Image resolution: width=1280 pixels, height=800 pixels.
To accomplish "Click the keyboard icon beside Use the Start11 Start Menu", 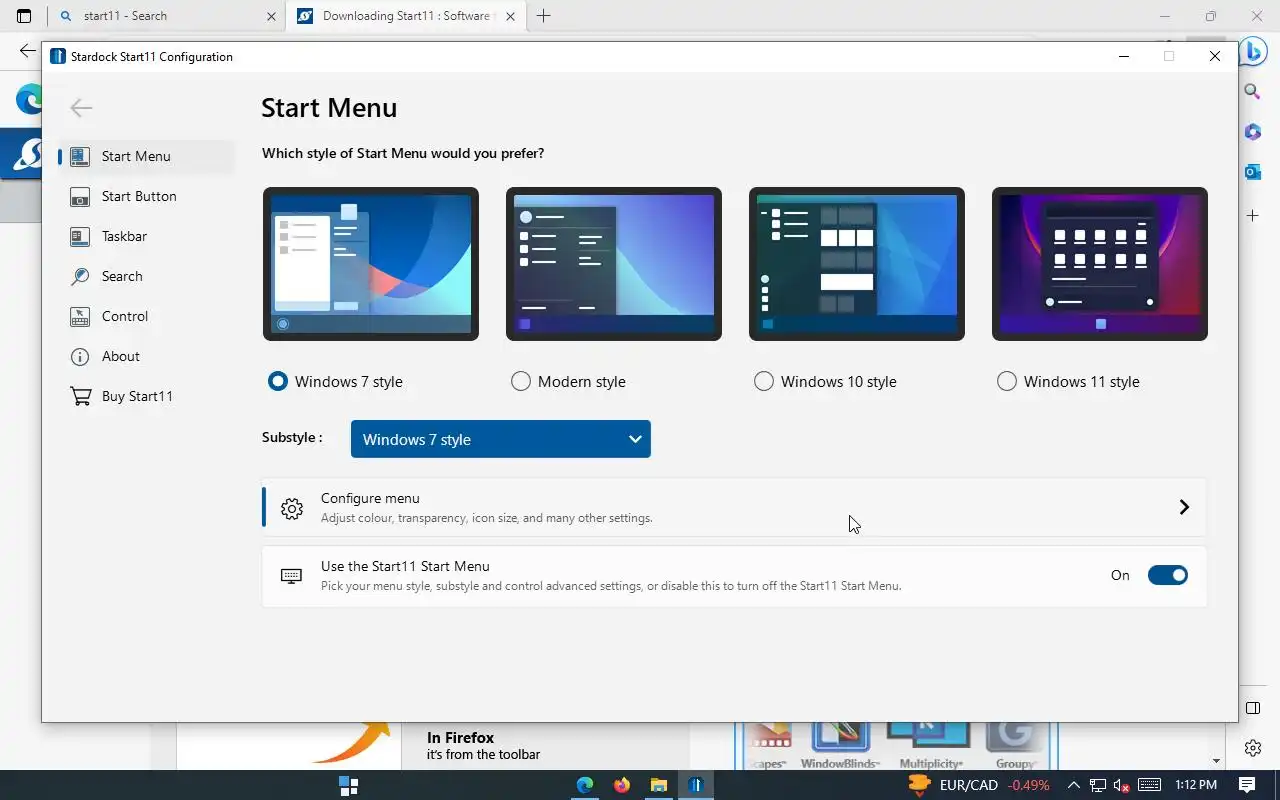I will coord(291,575).
